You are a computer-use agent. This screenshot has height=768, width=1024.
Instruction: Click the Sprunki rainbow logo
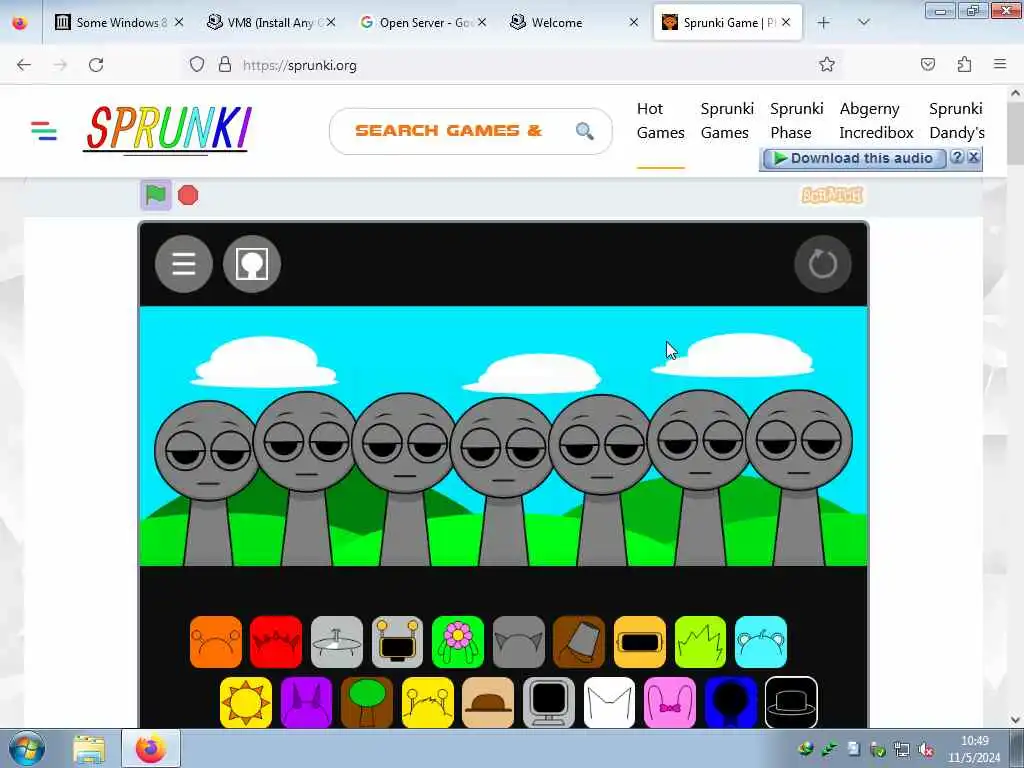[167, 129]
